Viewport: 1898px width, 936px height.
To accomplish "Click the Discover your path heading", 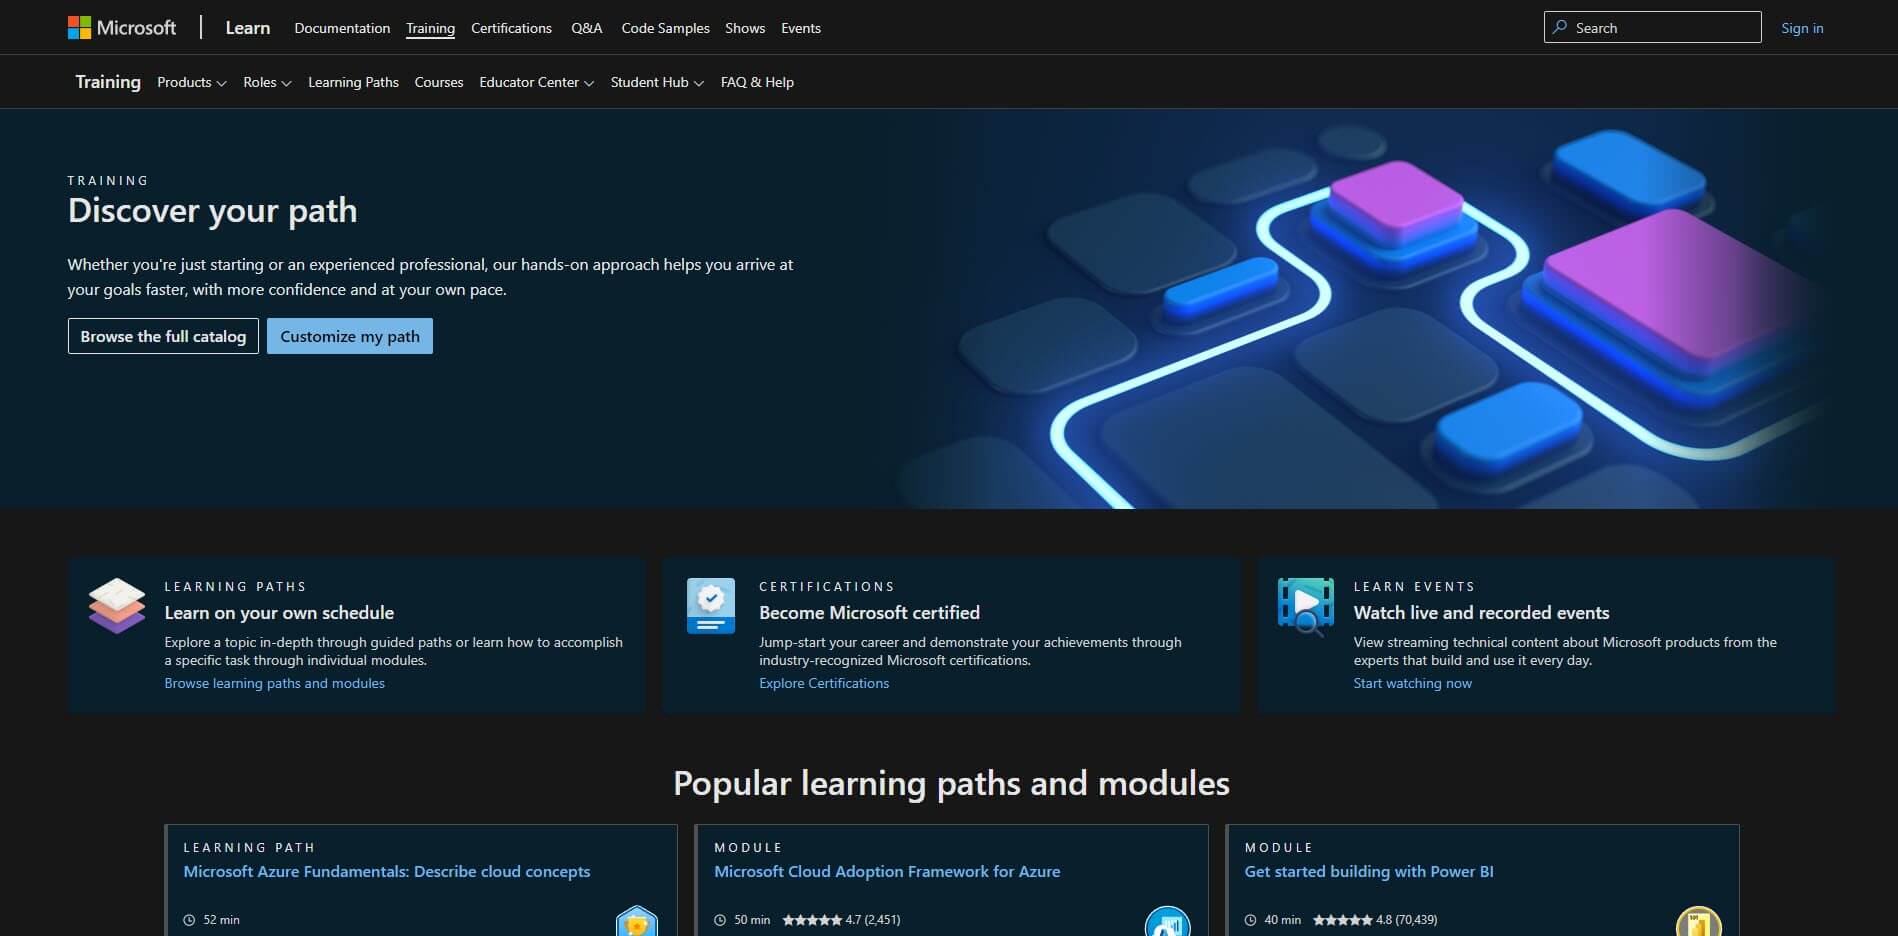I will pos(212,210).
